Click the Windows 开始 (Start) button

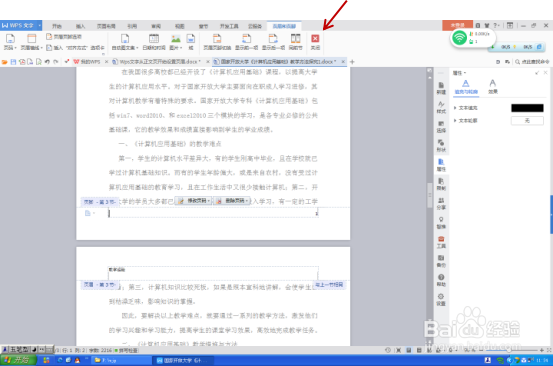coord(18,360)
